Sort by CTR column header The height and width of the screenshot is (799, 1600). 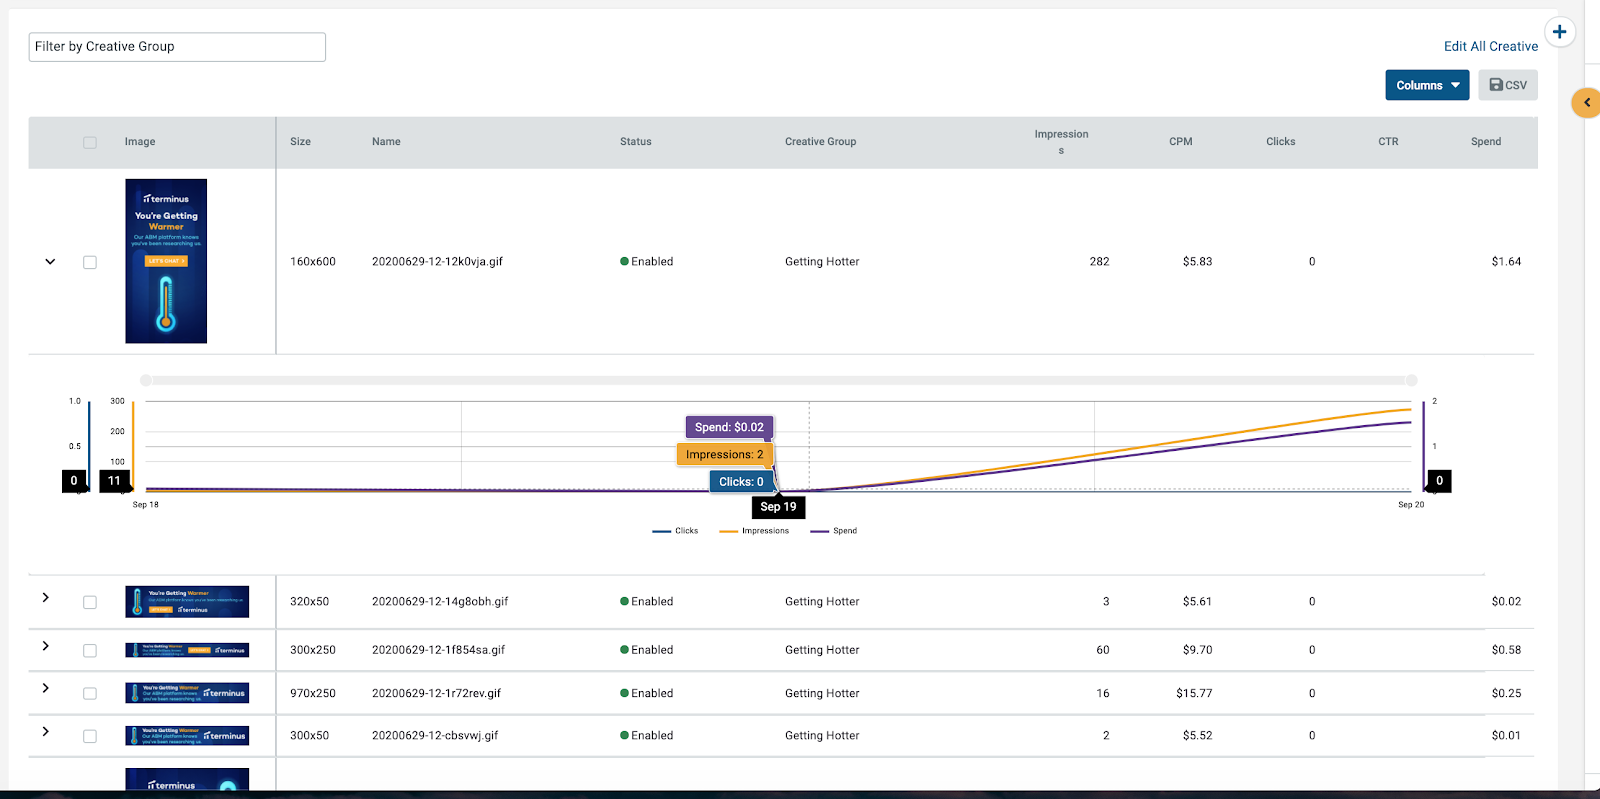point(1388,142)
